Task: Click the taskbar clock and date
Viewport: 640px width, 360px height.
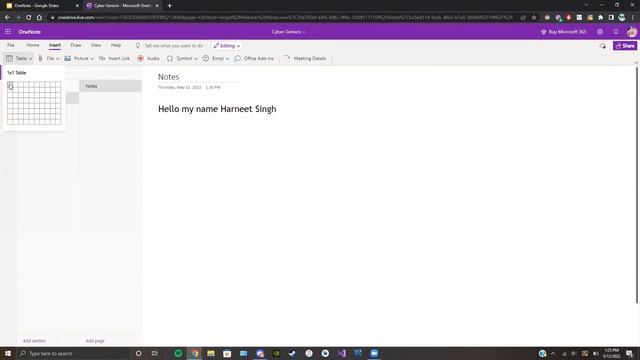Action: coord(611,353)
